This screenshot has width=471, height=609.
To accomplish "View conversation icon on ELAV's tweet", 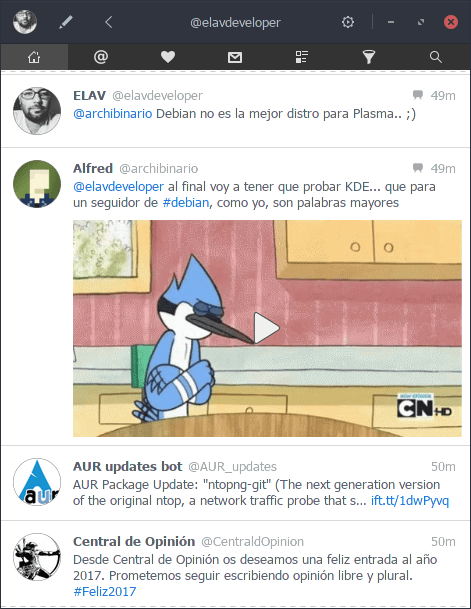I will coord(418,95).
